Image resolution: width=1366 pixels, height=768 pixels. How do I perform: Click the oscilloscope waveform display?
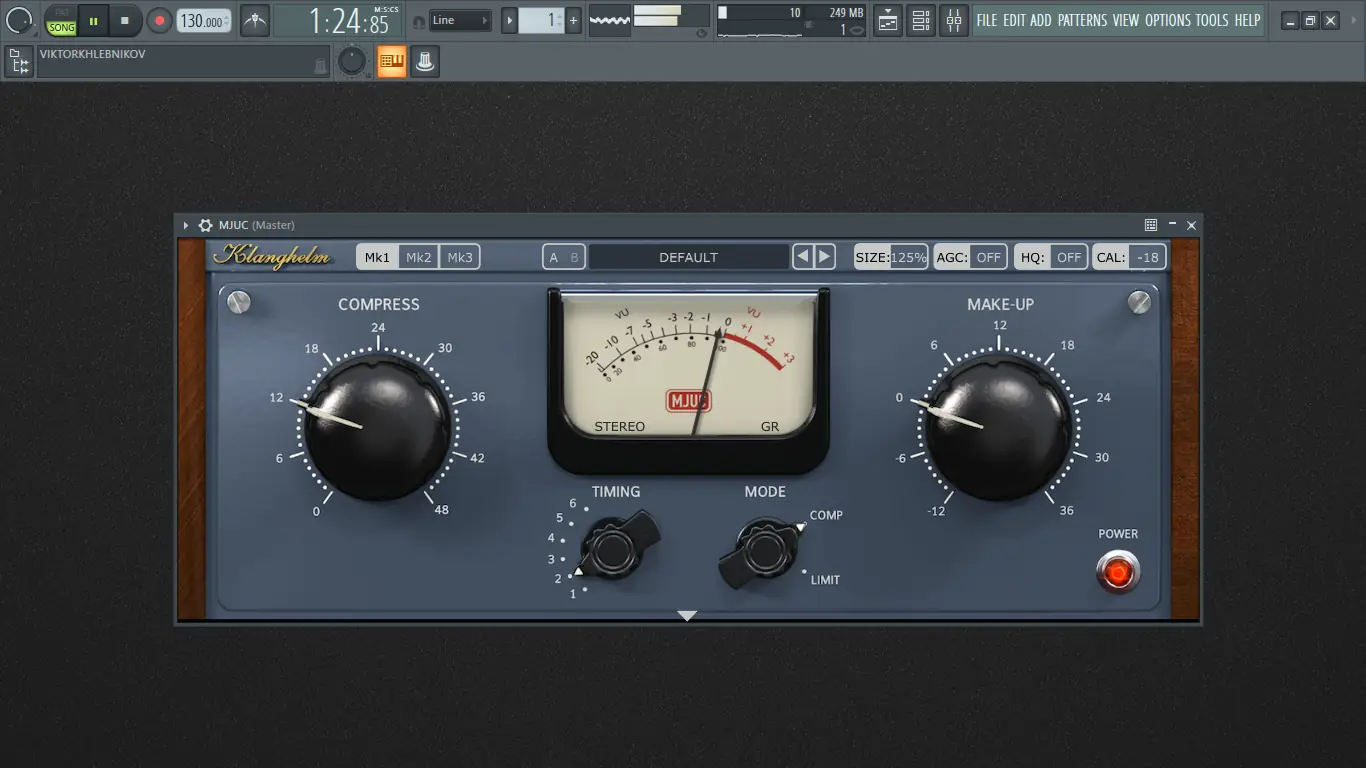coord(609,20)
